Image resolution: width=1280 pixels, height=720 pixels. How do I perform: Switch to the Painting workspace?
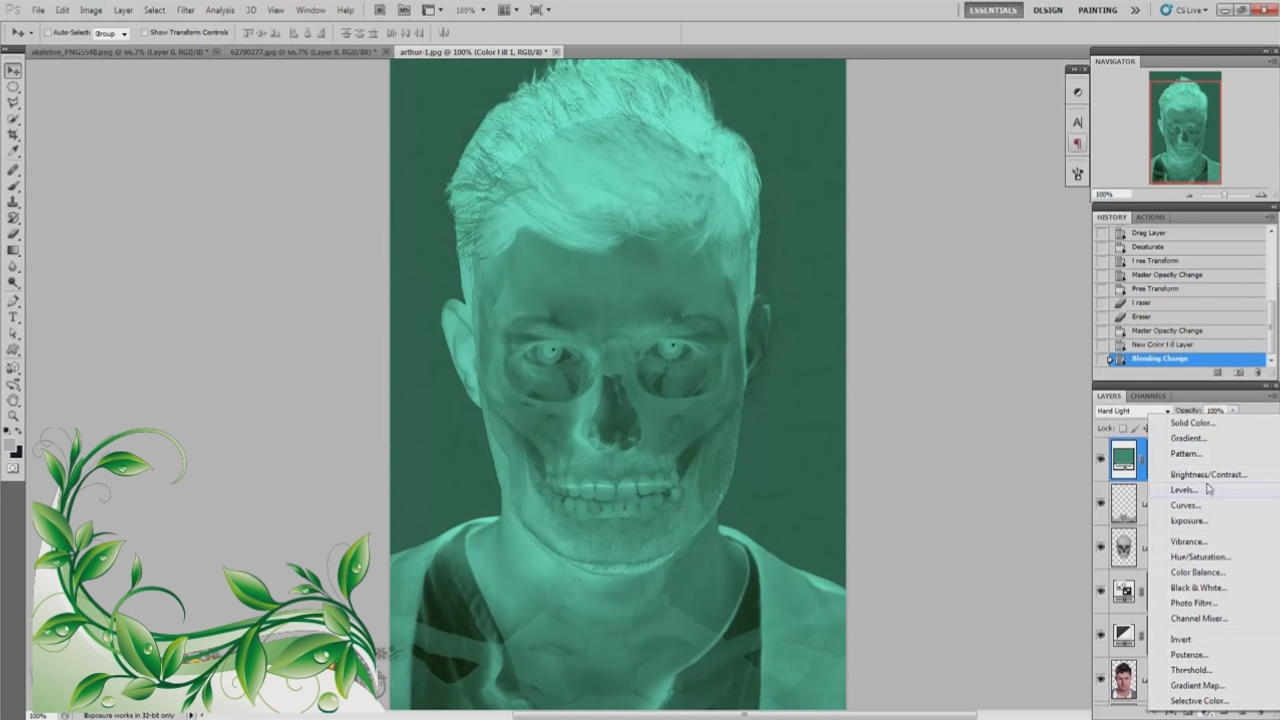[1097, 10]
